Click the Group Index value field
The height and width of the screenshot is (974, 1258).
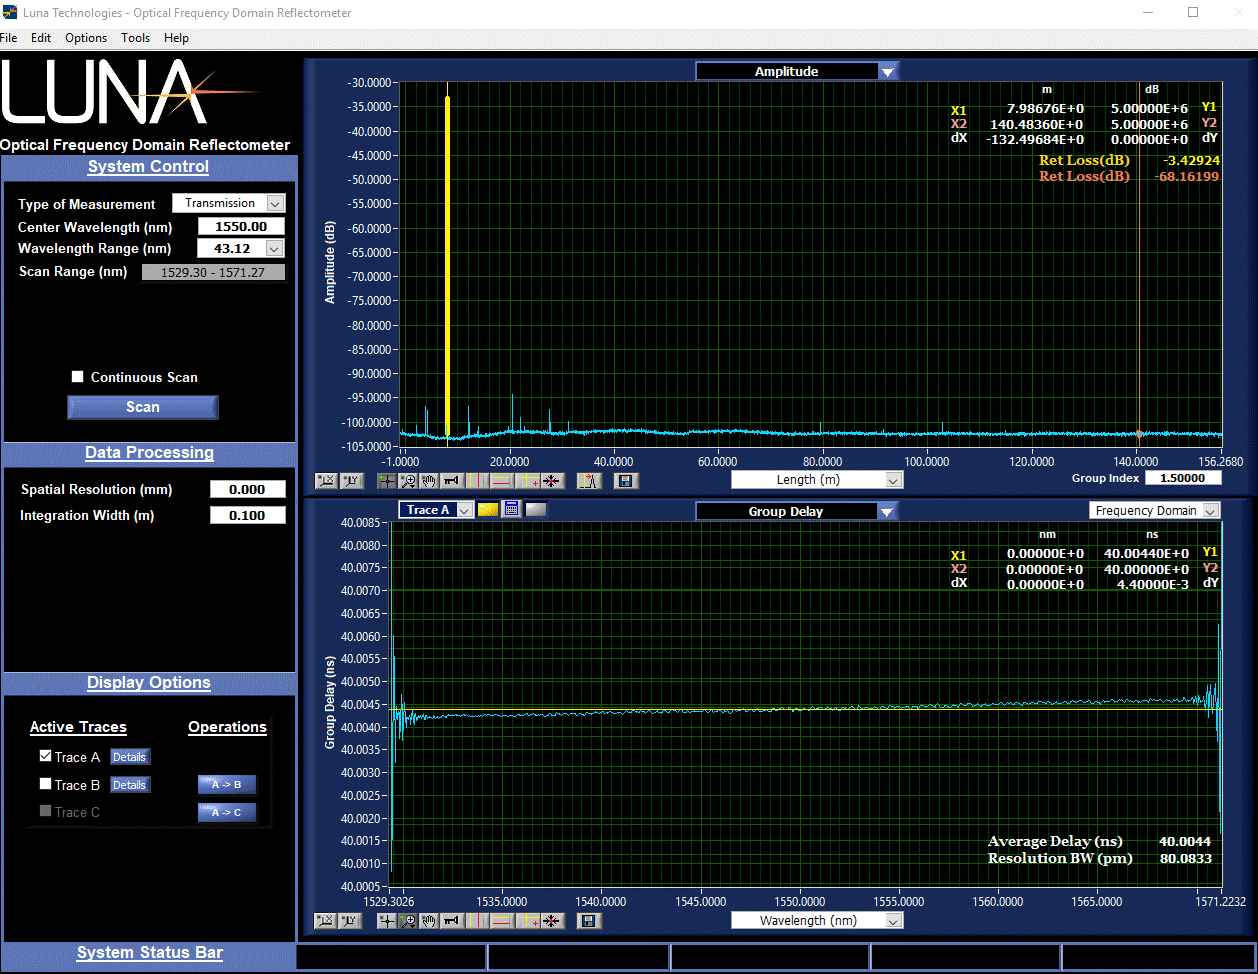coord(1183,478)
